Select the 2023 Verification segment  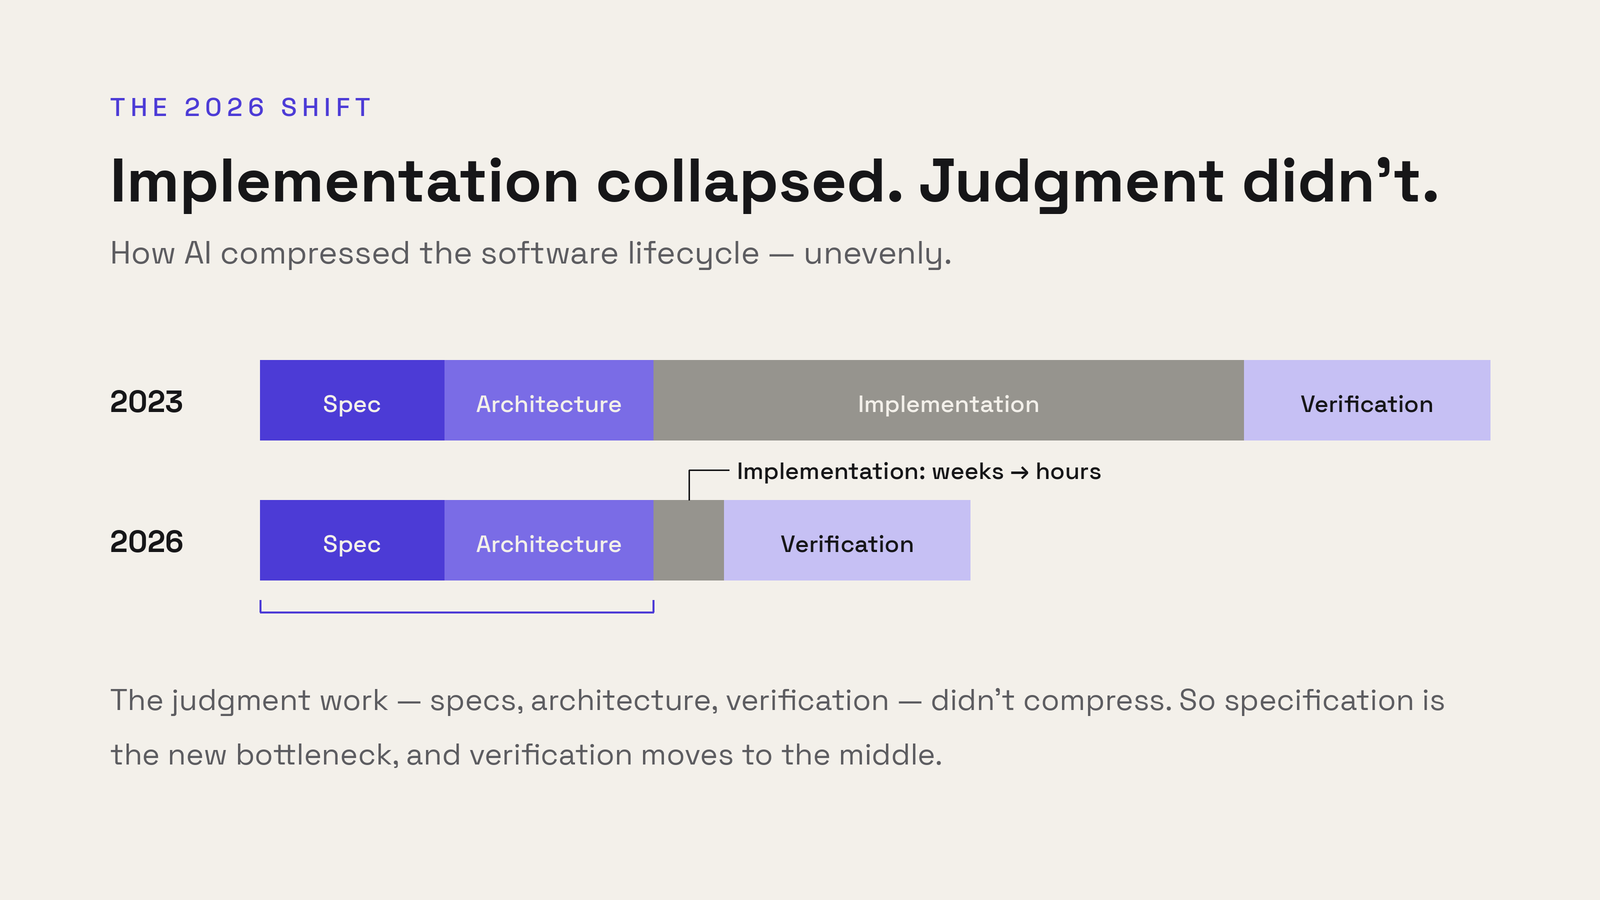(x=1367, y=400)
